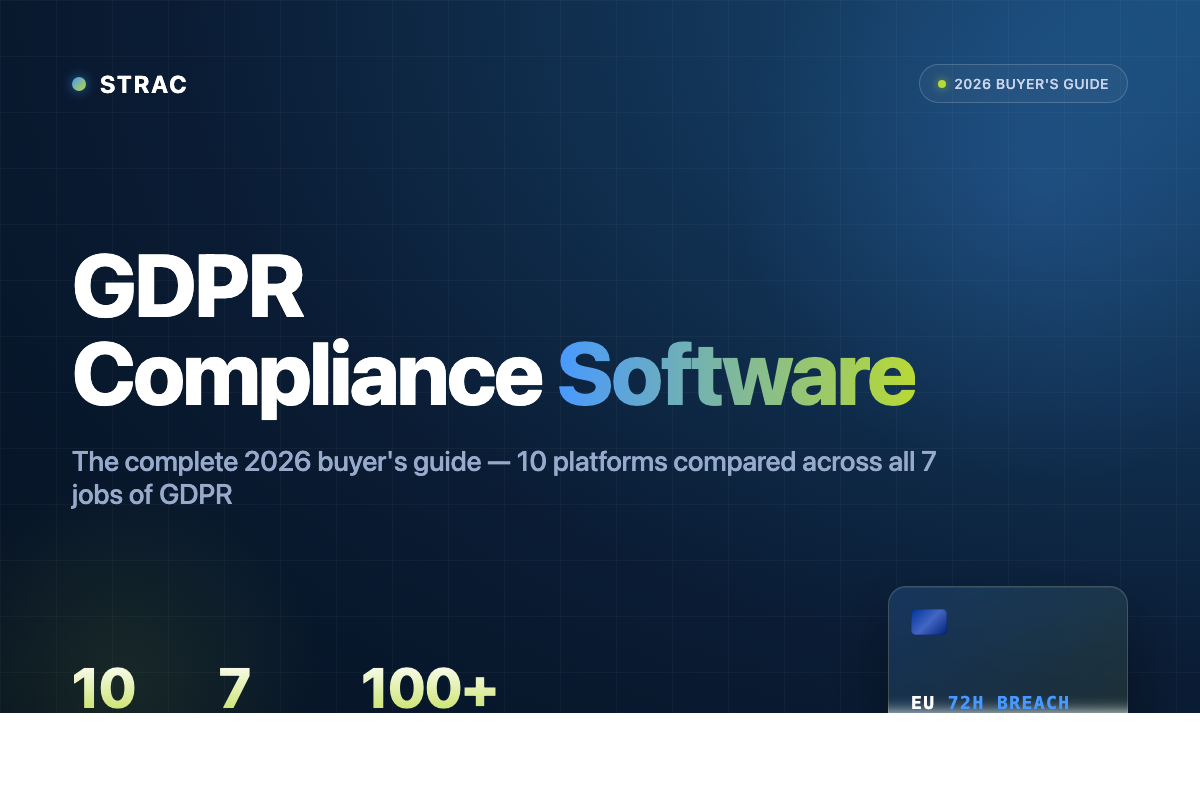Select the 'GDPR' headline word
This screenshot has width=1200, height=800.
click(x=188, y=287)
